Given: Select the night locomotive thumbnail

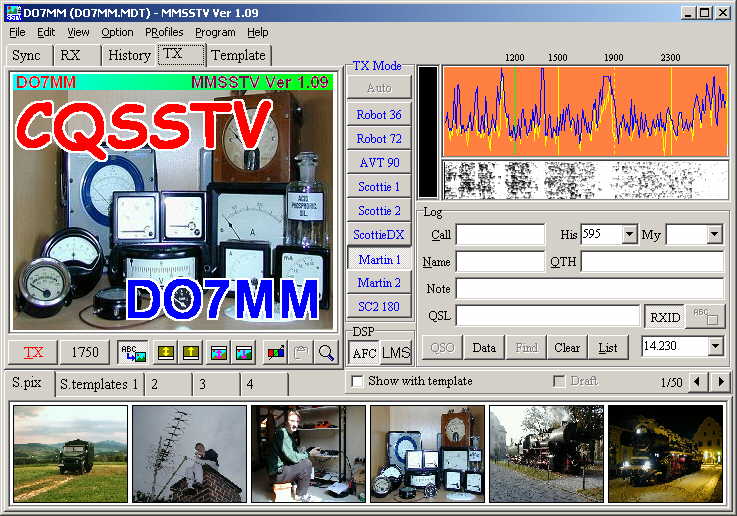Looking at the screenshot, I should coord(666,454).
